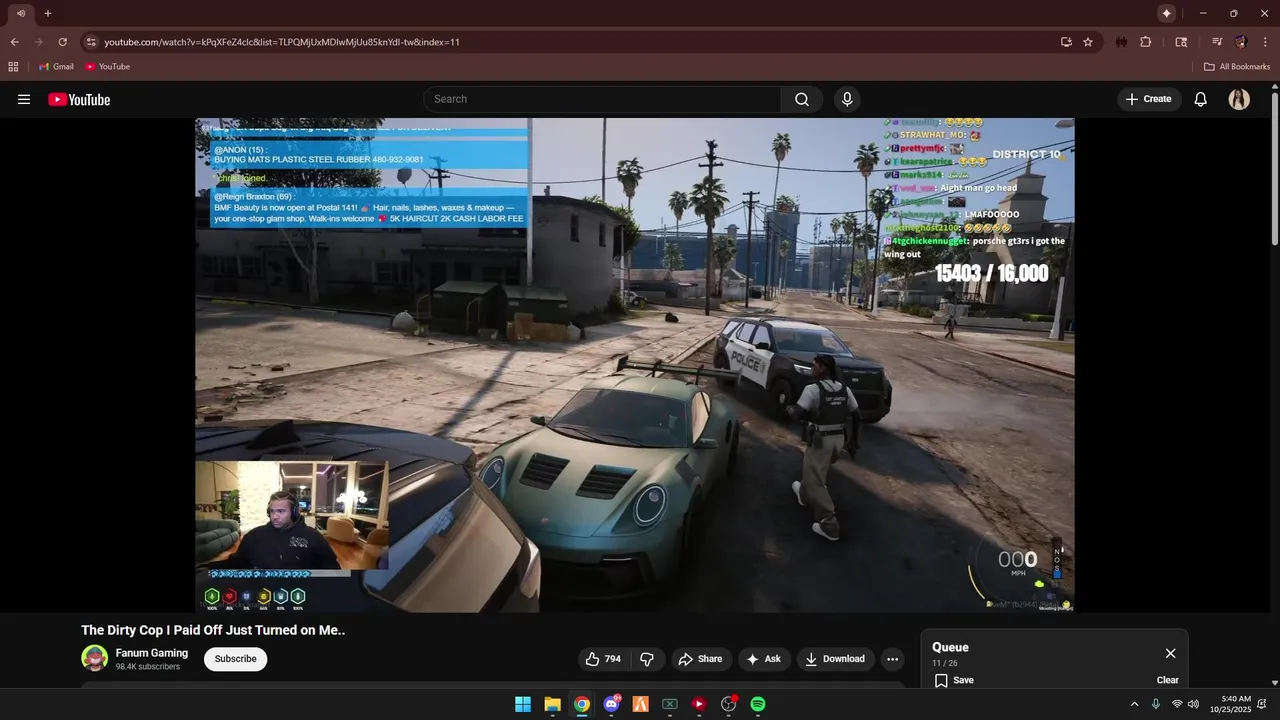Open media controls music-note icon
The width and height of the screenshot is (1280, 720).
coord(1217,42)
